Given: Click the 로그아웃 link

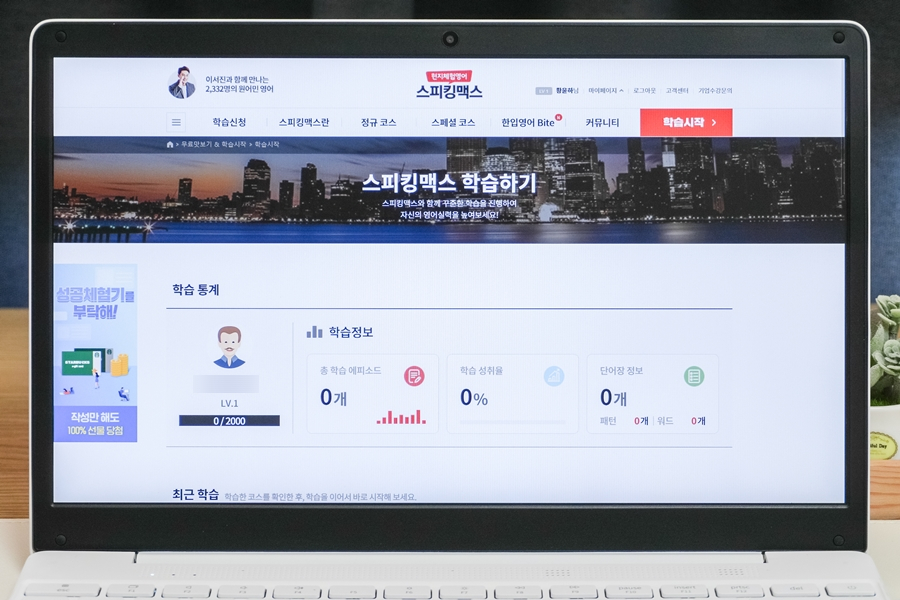Looking at the screenshot, I should [644, 91].
